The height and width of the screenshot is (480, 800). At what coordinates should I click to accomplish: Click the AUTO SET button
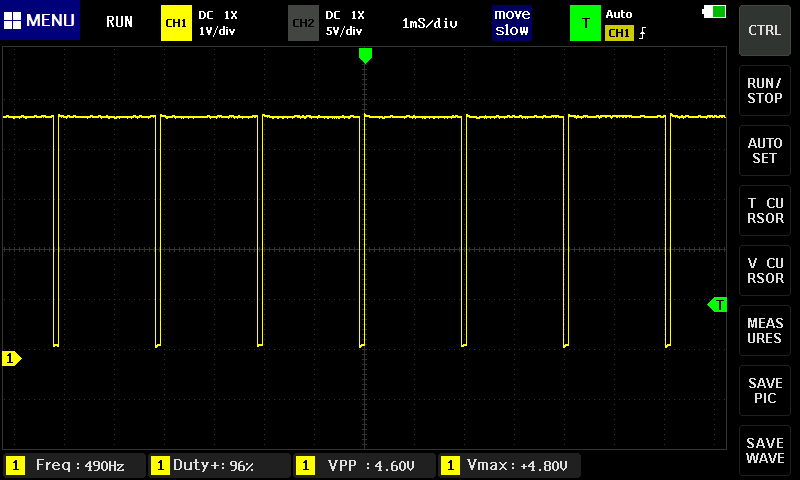coord(765,150)
